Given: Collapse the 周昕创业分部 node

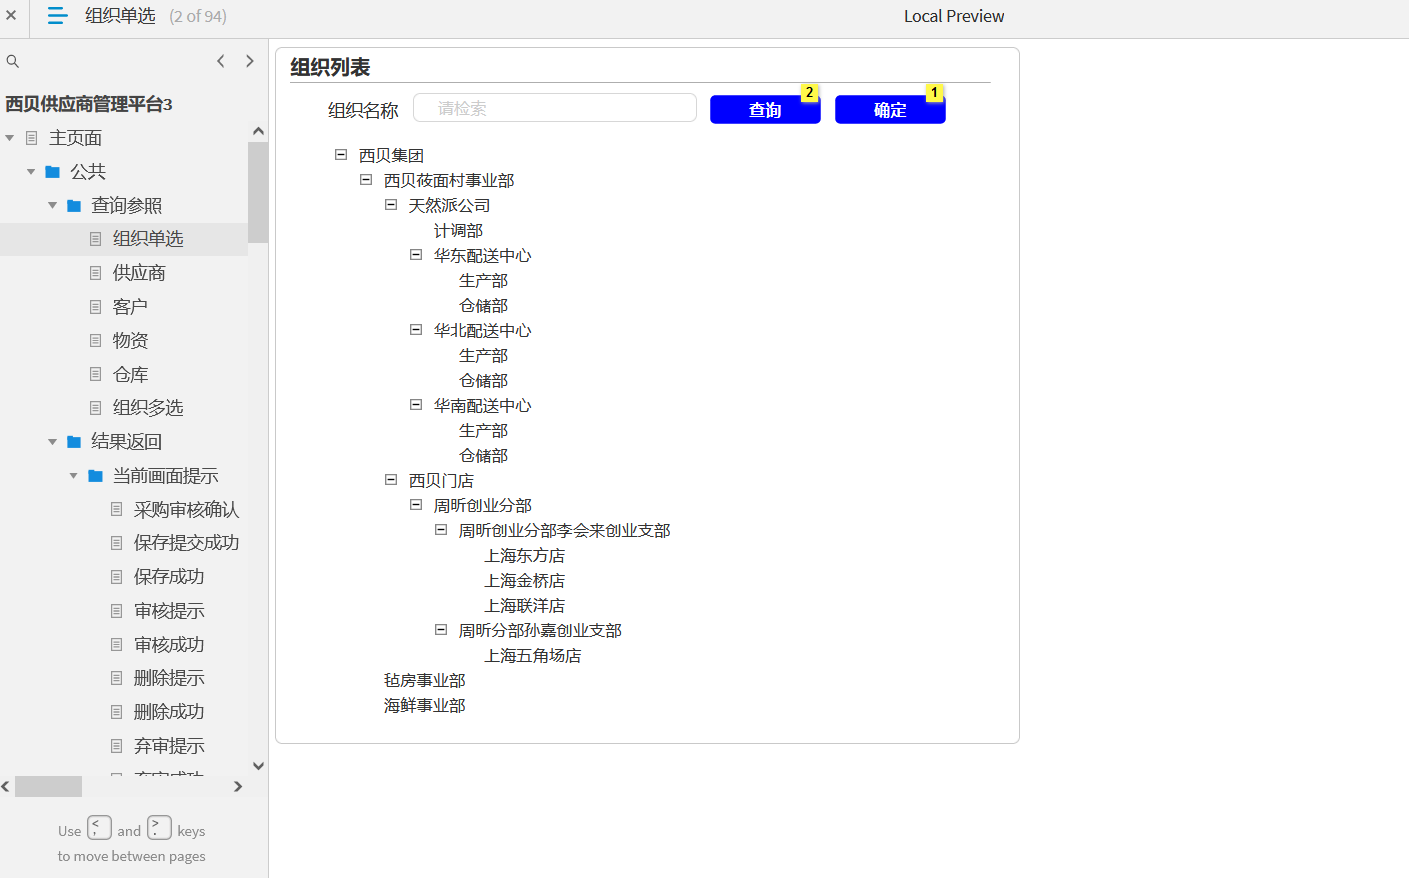Looking at the screenshot, I should [416, 505].
